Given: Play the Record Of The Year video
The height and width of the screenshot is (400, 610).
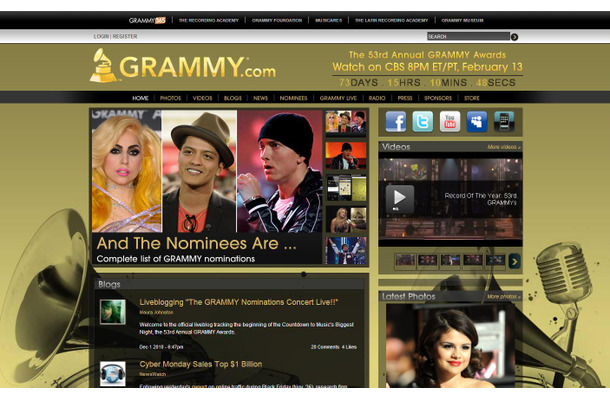Looking at the screenshot, I should [400, 199].
